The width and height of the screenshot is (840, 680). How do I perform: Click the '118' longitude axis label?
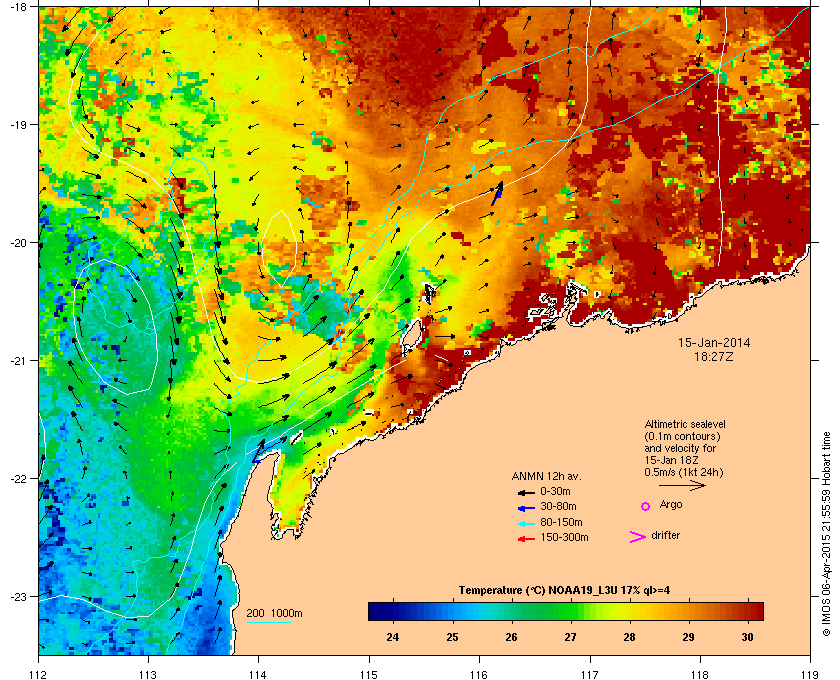(x=700, y=674)
